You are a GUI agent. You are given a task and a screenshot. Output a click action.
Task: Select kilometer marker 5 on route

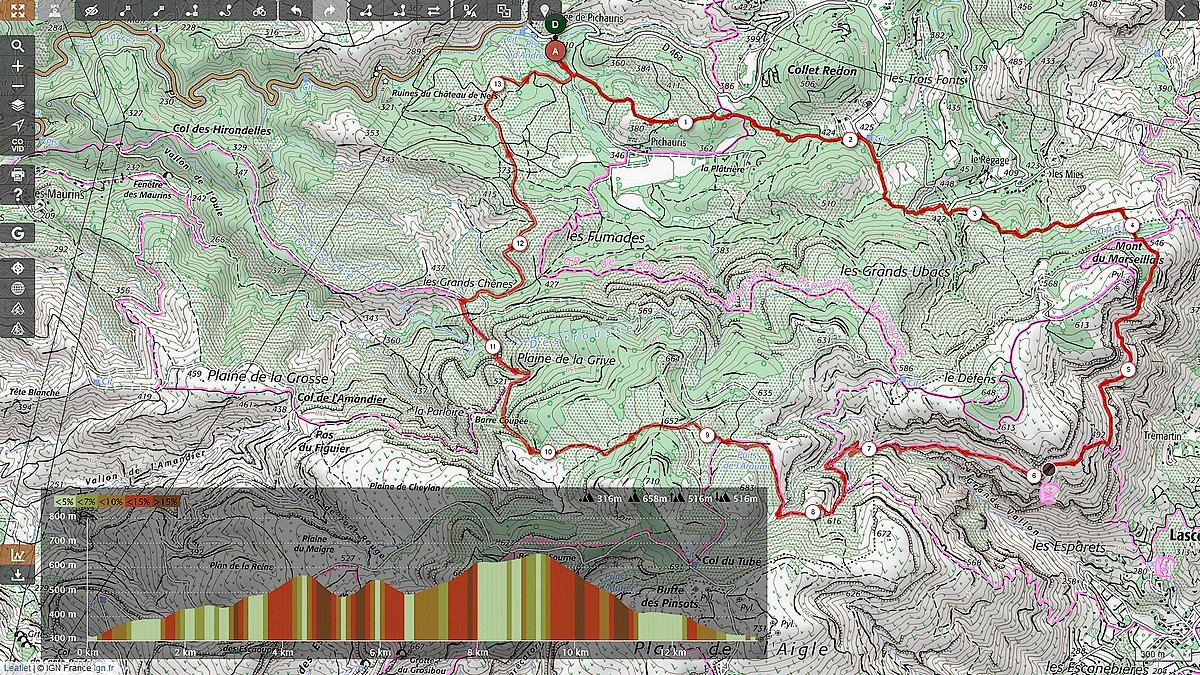1128,370
